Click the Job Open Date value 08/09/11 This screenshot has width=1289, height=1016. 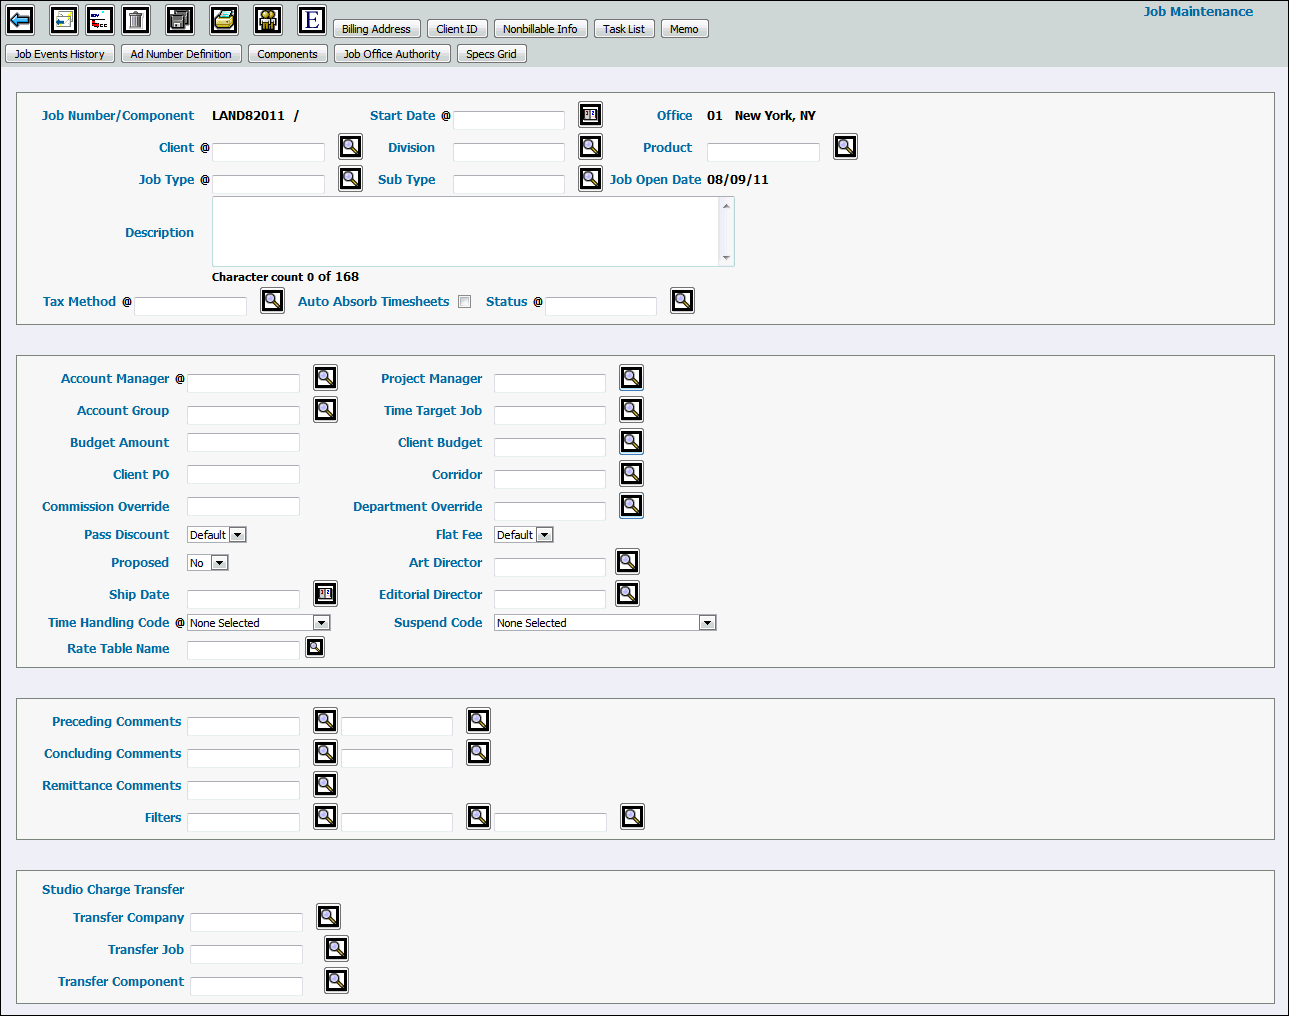pyautogui.click(x=738, y=180)
